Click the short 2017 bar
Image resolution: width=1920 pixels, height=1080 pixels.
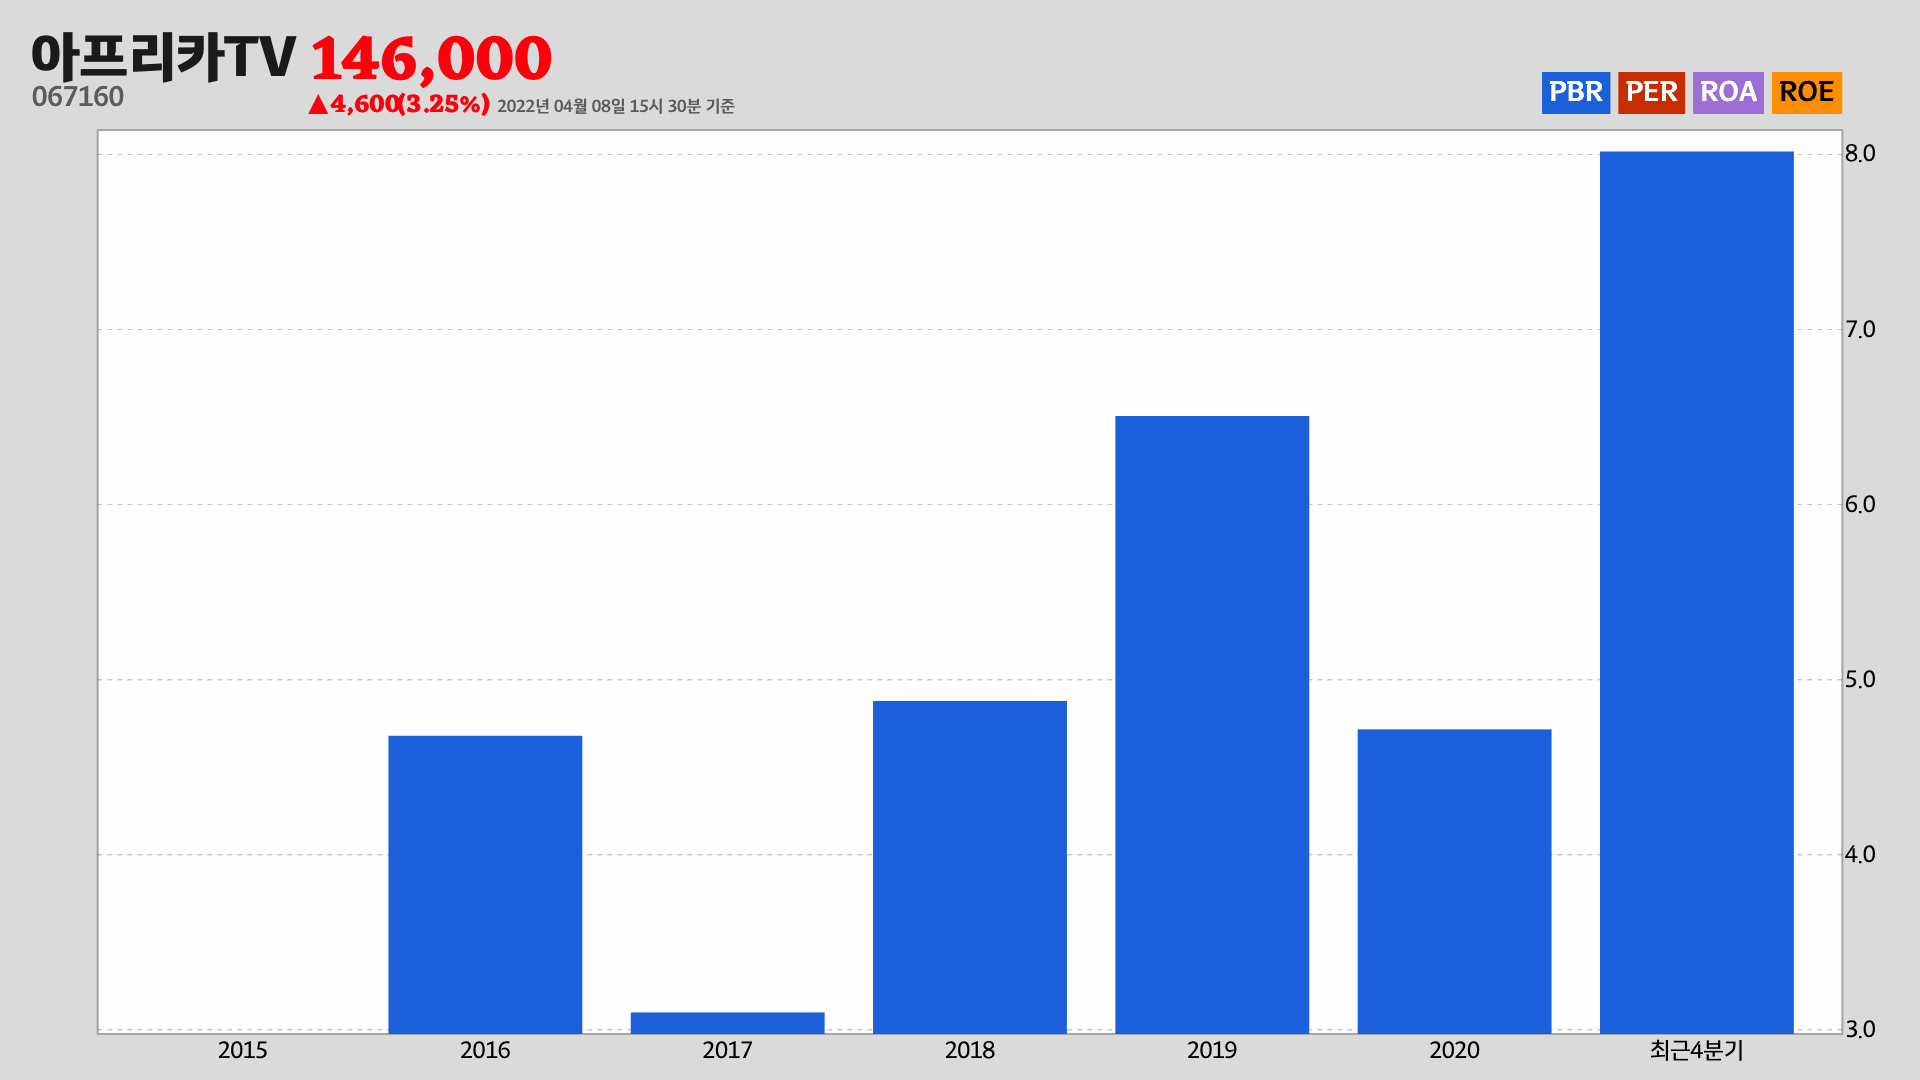pyautogui.click(x=727, y=1022)
